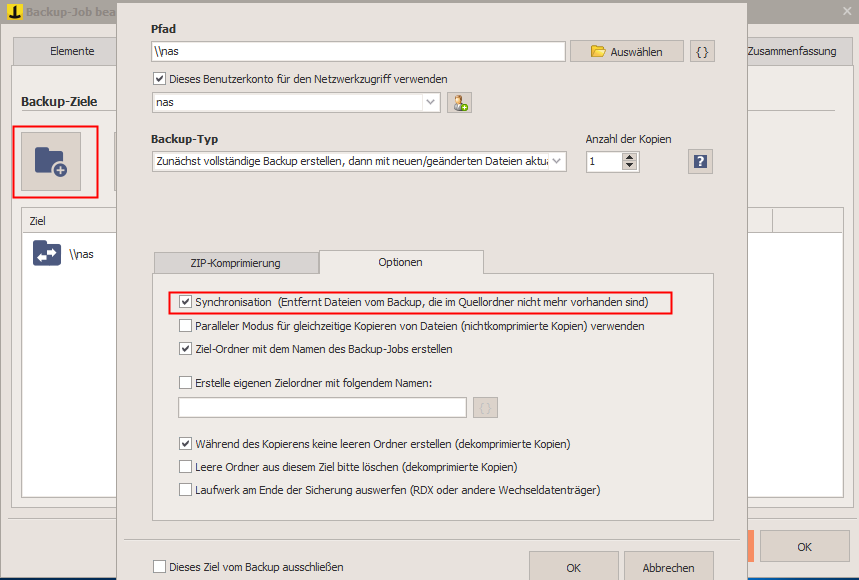The height and width of the screenshot is (580, 859).
Task: Confirm the destination dialog with OK
Action: [x=574, y=567]
